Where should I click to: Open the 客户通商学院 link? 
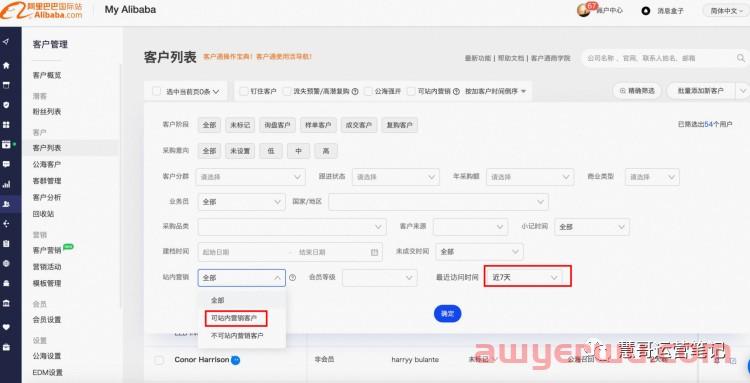(550, 58)
